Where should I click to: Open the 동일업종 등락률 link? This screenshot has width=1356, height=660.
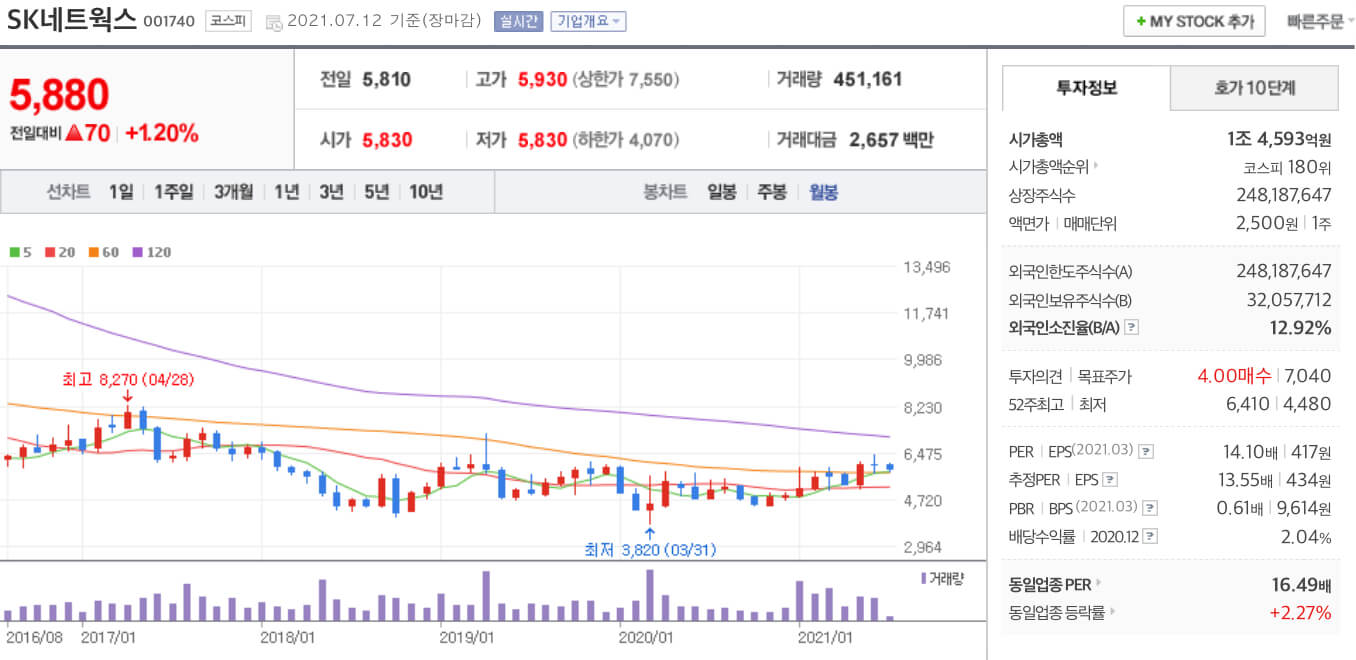coord(1062,612)
